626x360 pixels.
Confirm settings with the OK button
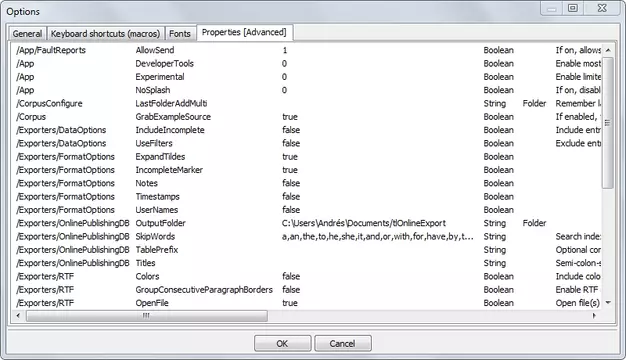(282, 343)
